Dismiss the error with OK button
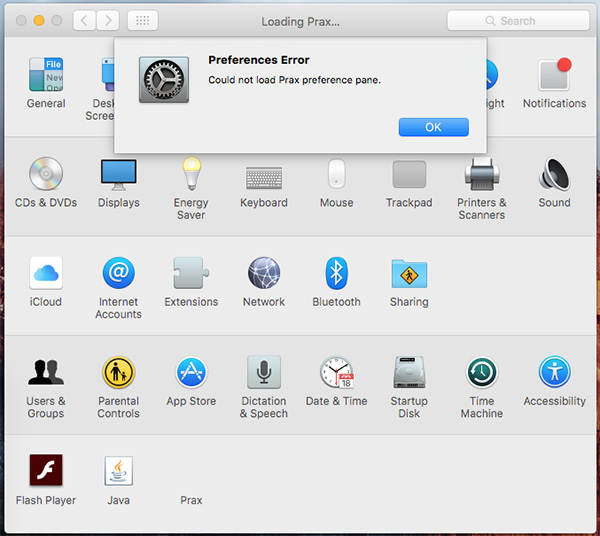600x536 pixels. point(434,127)
